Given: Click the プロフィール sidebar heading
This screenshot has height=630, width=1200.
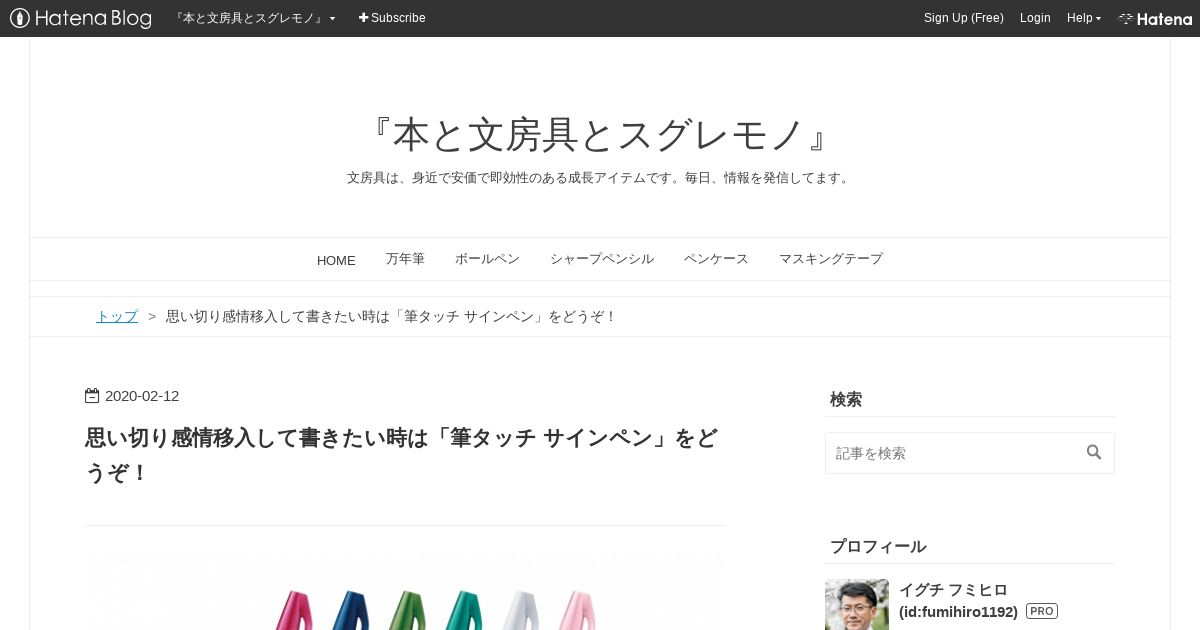Looking at the screenshot, I should pyautogui.click(x=878, y=546).
